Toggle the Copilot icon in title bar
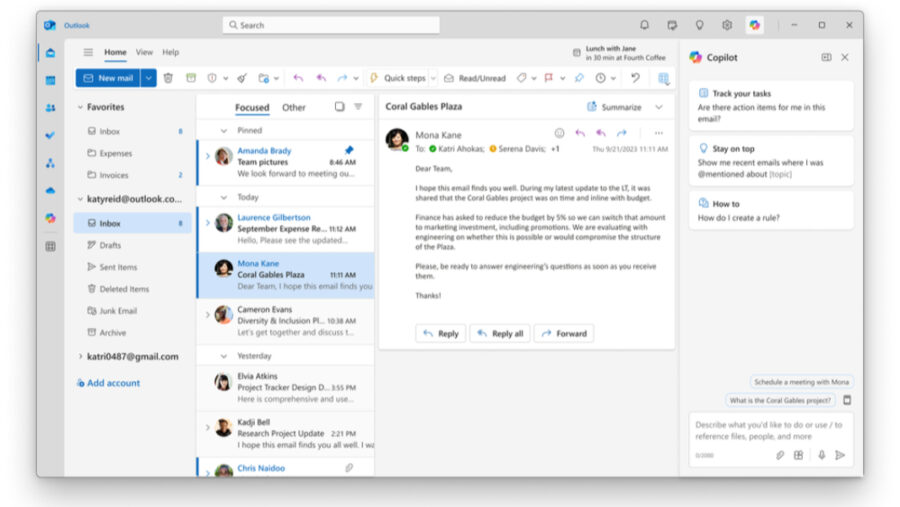Screen dimensions: 900x507 pos(755,25)
